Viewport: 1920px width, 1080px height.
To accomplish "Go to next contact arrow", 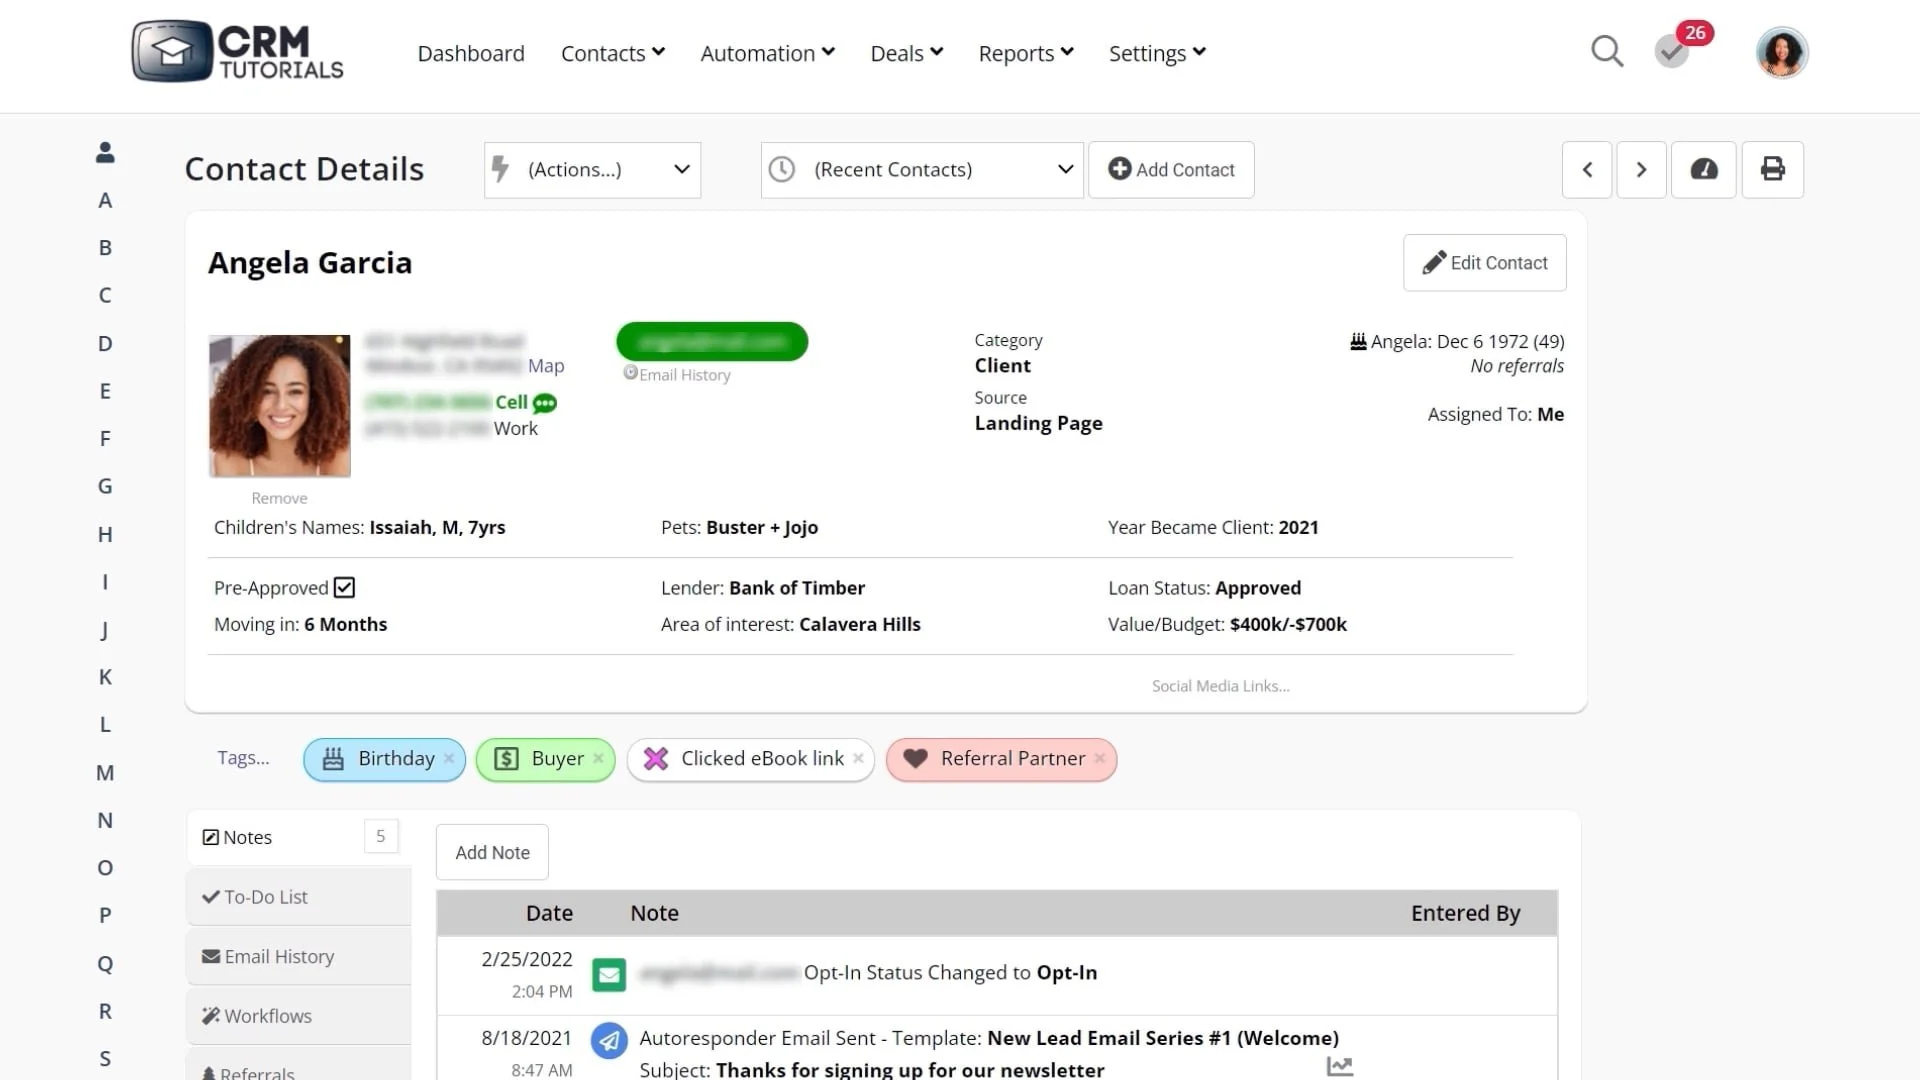I will 1641,169.
